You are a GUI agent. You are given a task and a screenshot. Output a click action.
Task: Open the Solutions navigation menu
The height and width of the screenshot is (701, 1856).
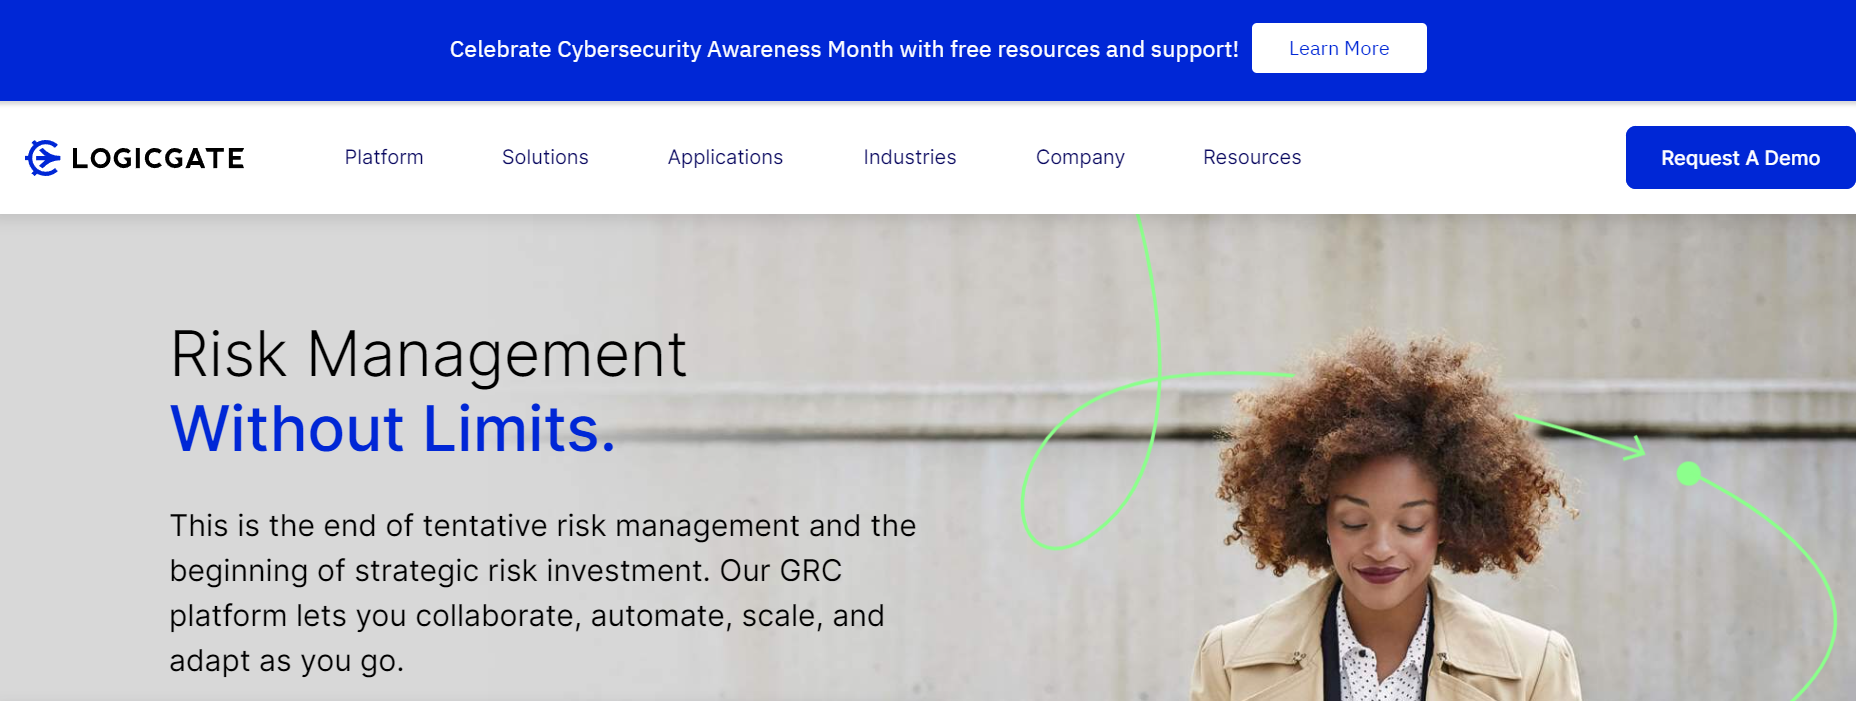point(545,157)
